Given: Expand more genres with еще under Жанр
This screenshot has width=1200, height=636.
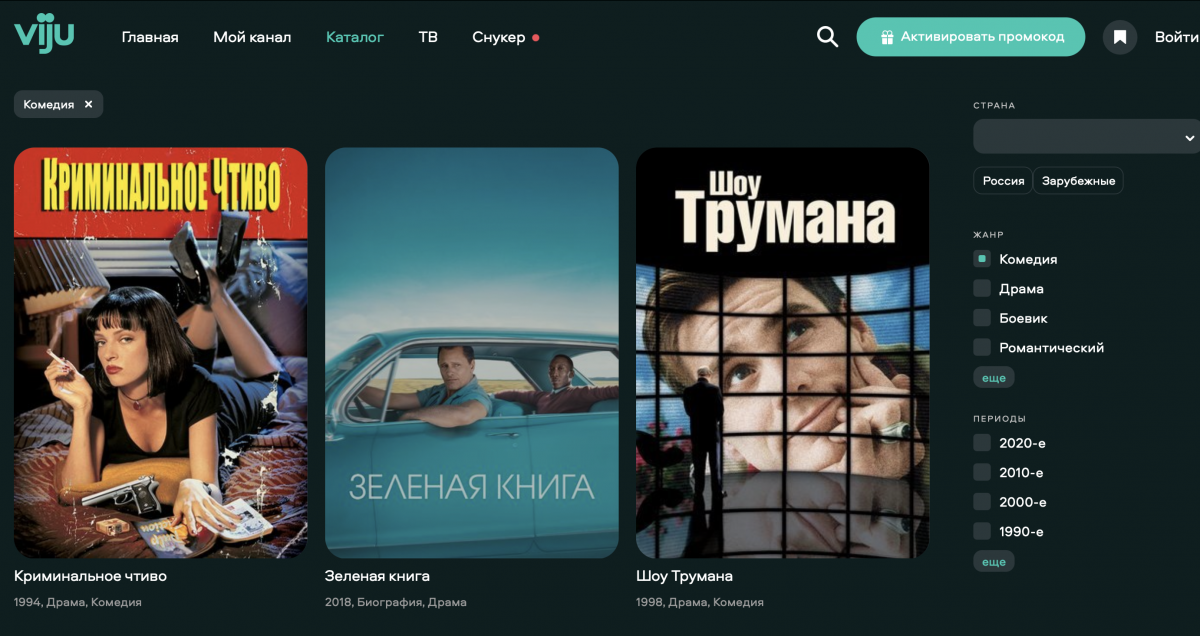Looking at the screenshot, I should [993, 377].
